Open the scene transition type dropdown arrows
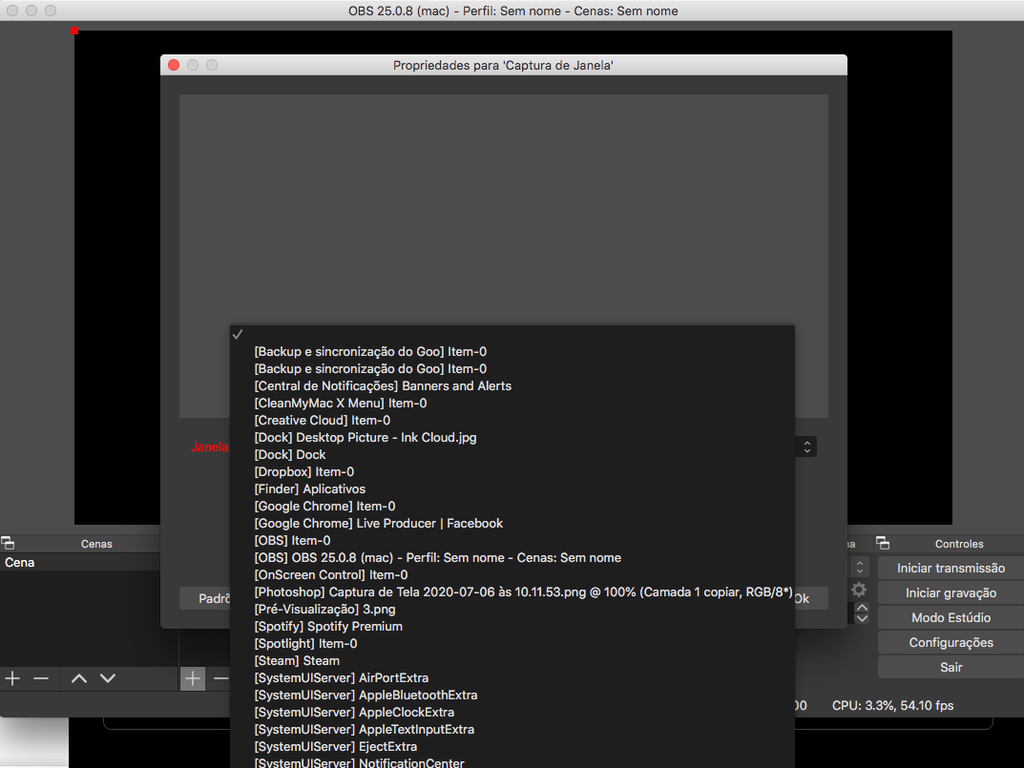Viewport: 1024px width, 768px height. click(x=860, y=567)
